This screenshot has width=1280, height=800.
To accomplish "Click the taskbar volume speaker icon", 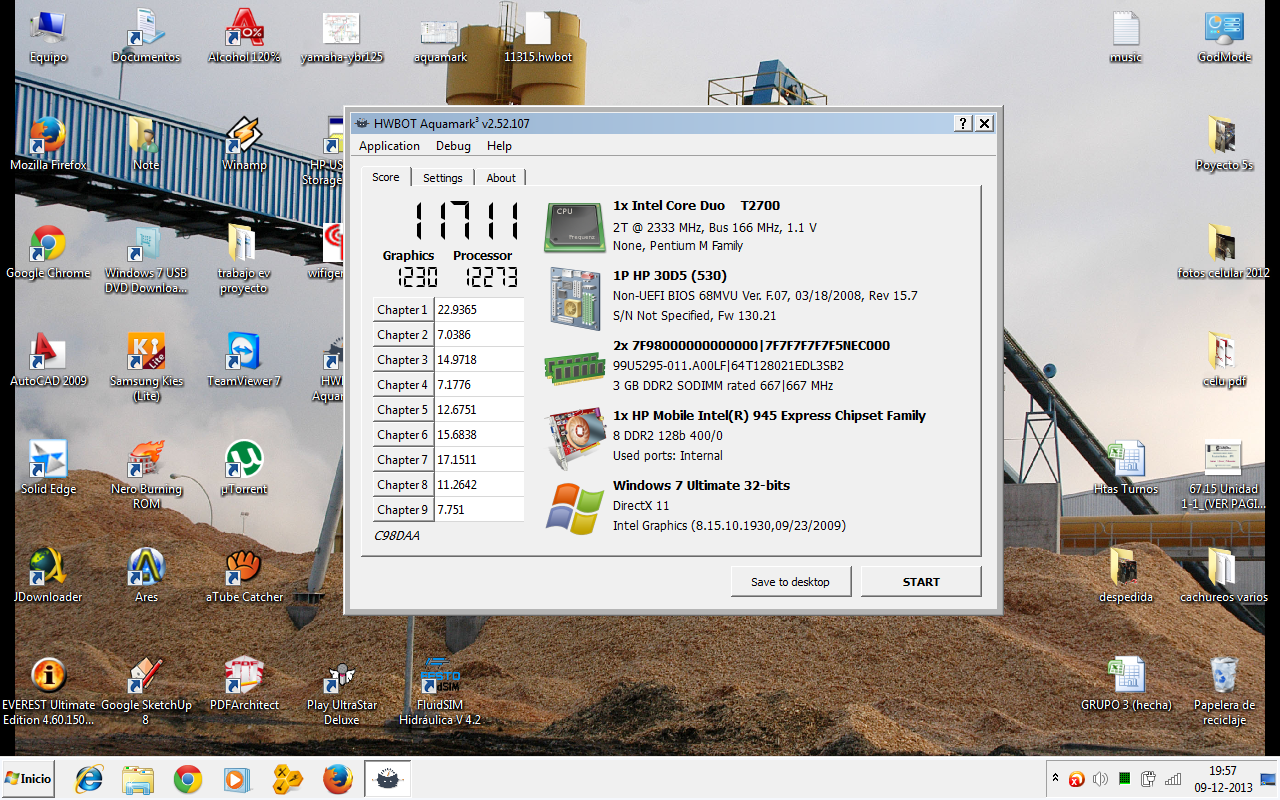I will point(1101,778).
